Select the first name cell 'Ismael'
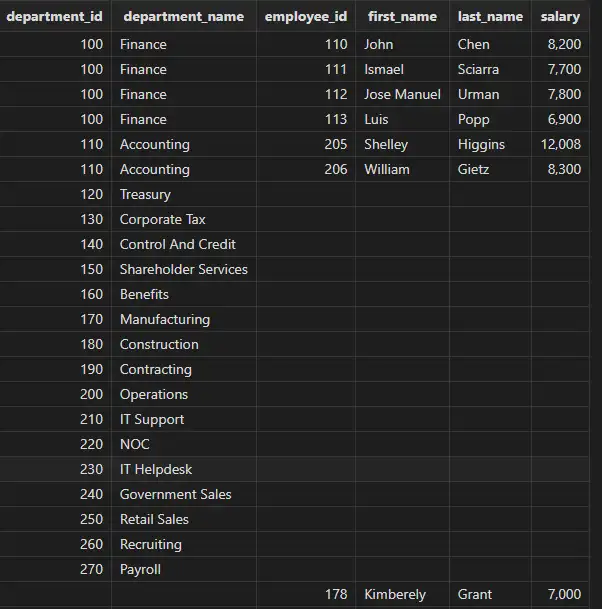 (x=402, y=69)
